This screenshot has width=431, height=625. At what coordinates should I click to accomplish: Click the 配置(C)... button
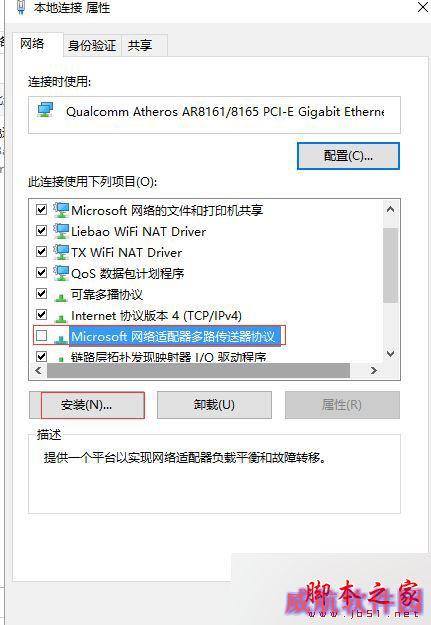pos(348,156)
